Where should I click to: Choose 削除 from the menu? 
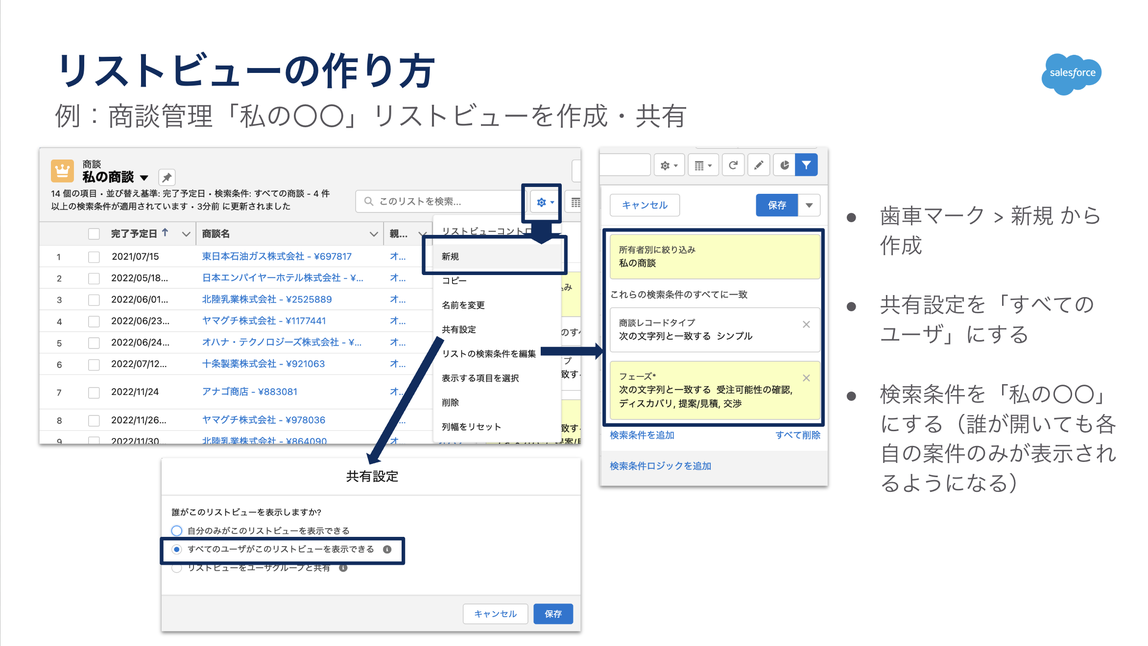click(x=450, y=403)
